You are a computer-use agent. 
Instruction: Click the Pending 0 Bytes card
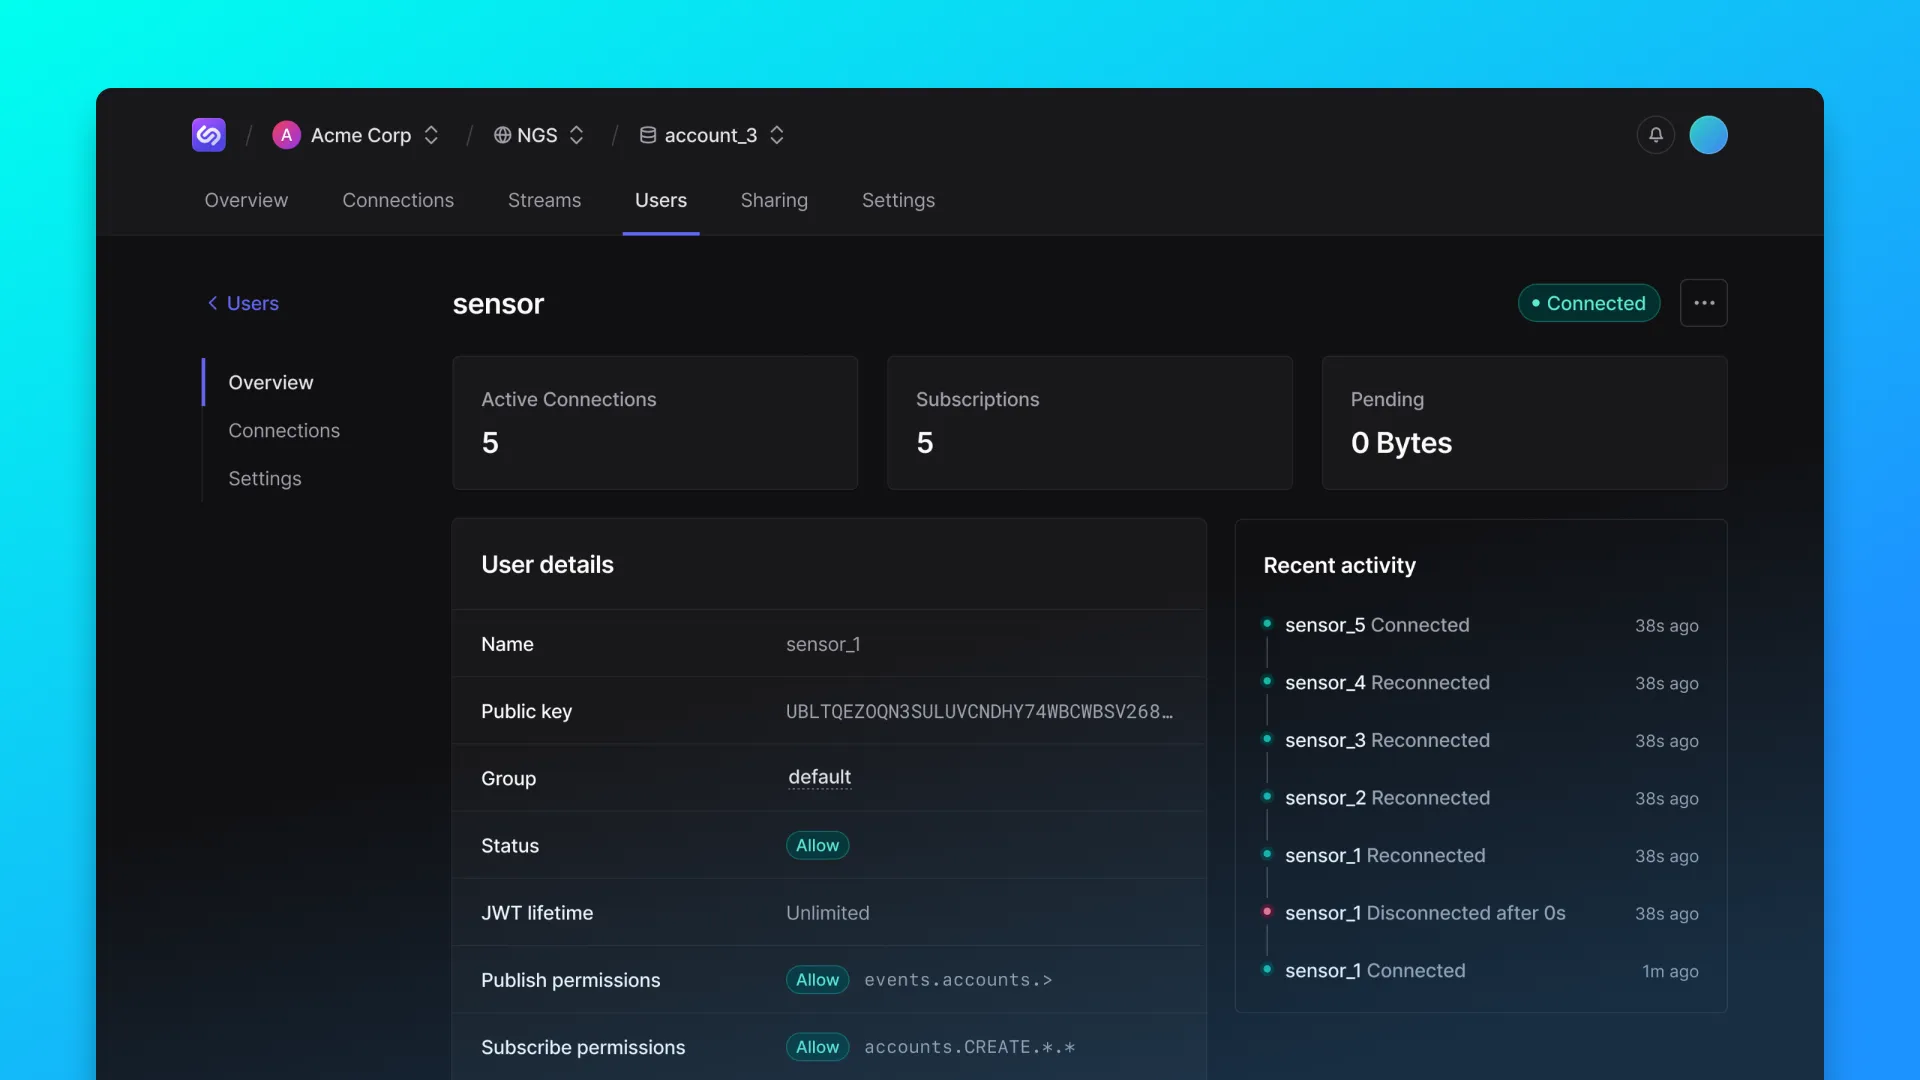click(x=1524, y=423)
